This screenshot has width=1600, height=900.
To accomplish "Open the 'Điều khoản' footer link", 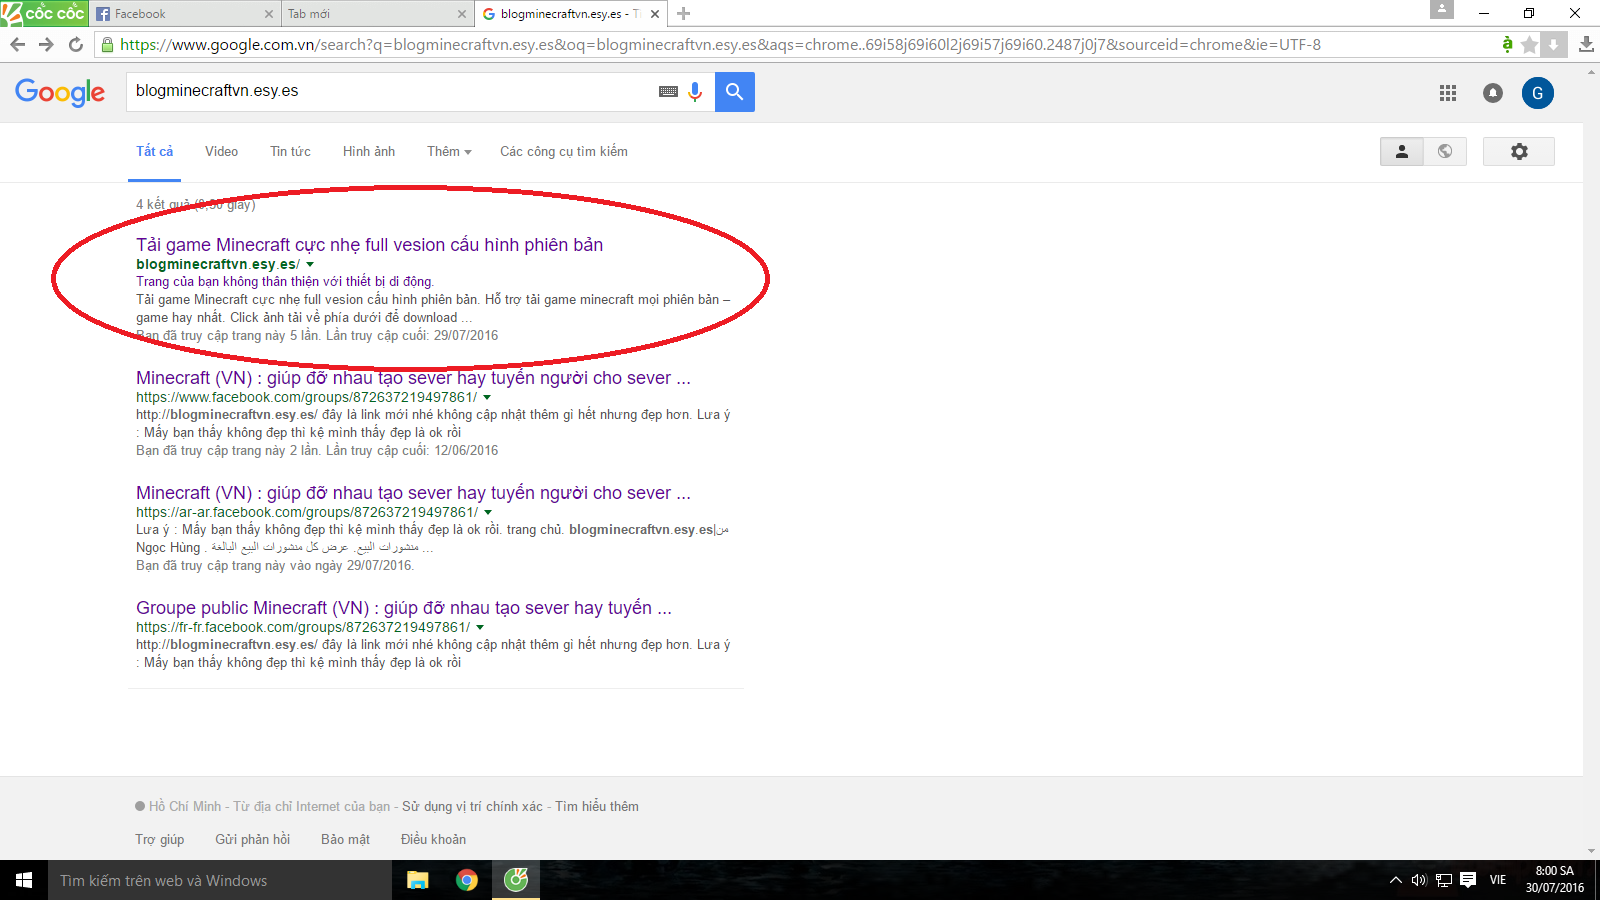I will [x=433, y=839].
